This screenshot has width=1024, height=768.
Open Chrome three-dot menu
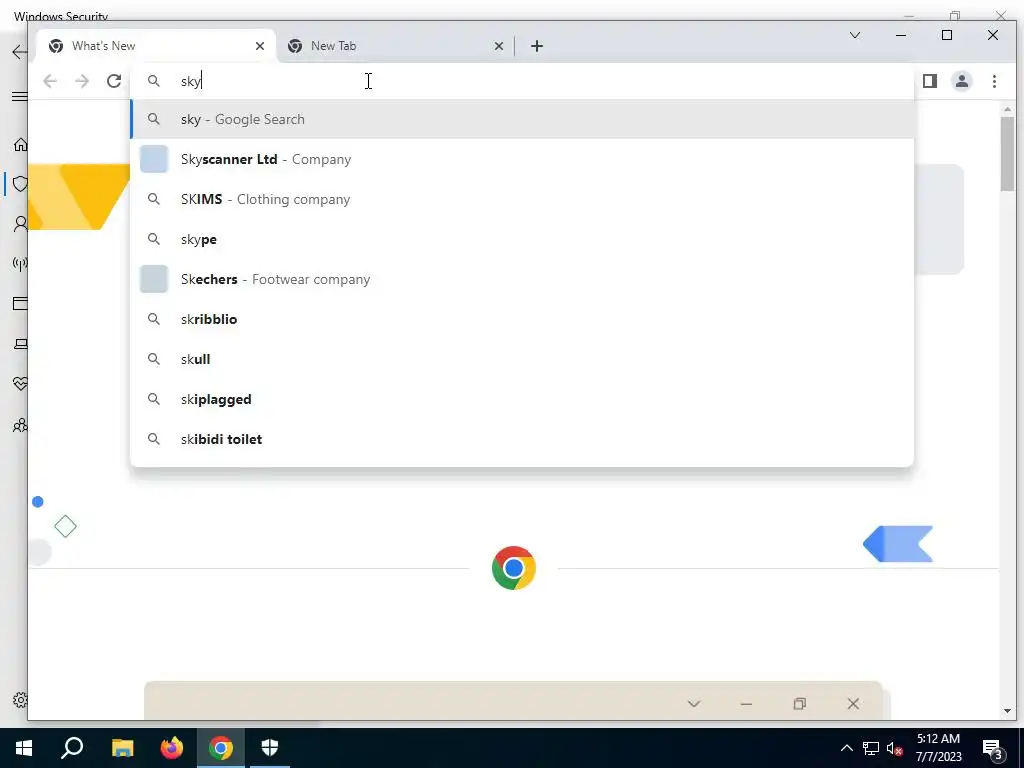(995, 81)
